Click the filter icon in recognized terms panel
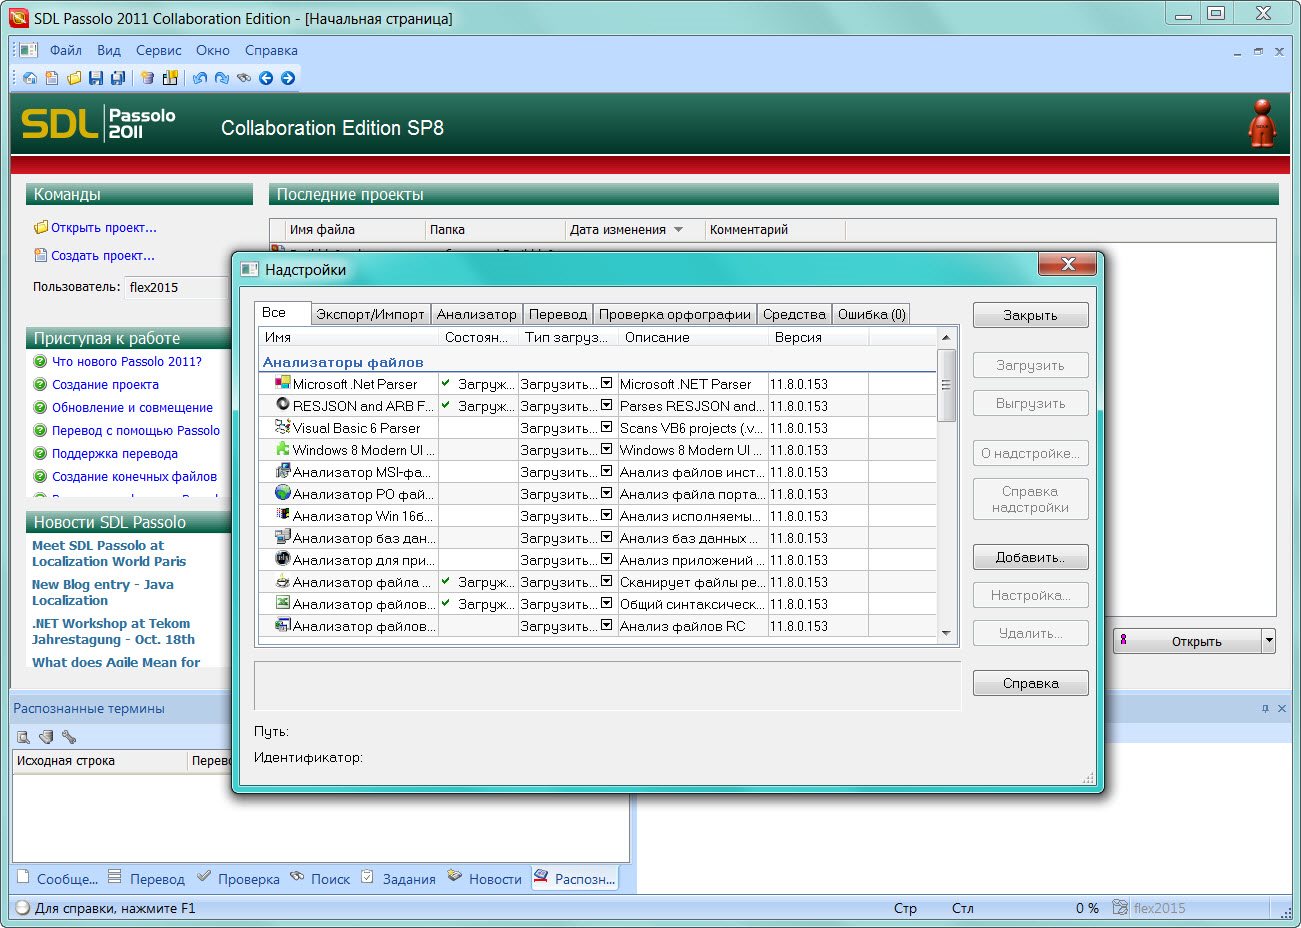Screen dimensions: 1301x928 coord(46,737)
